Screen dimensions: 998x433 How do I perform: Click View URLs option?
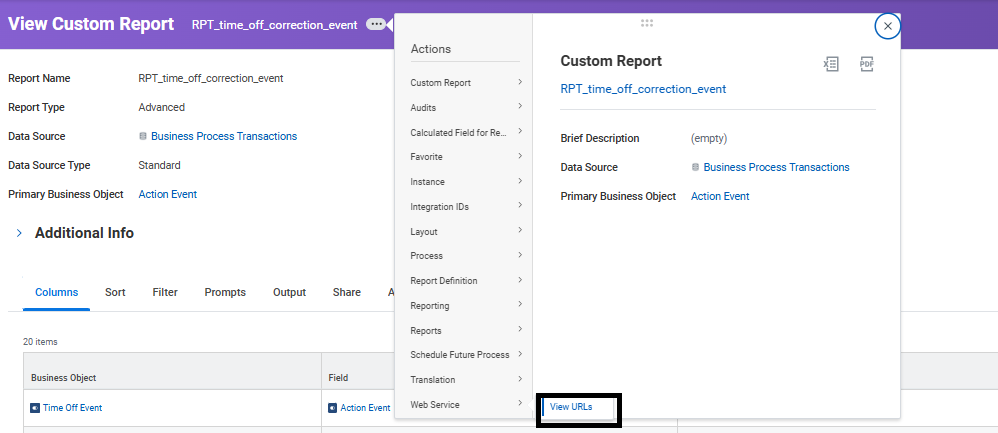coord(571,408)
